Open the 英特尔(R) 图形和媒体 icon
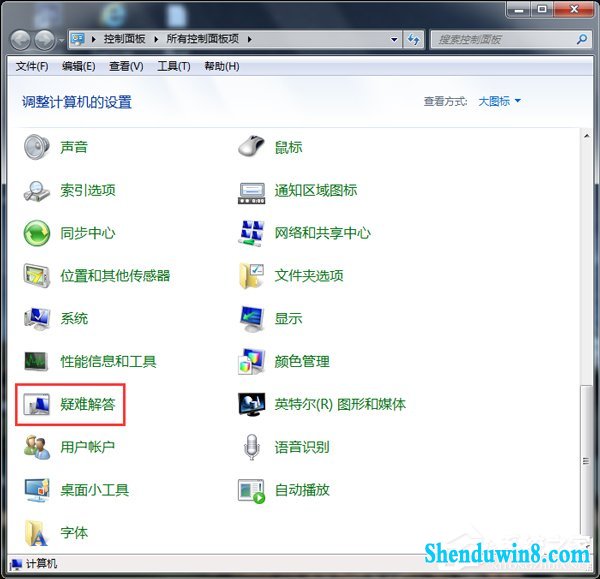Screen dimensions: 600x579 click(x=251, y=404)
